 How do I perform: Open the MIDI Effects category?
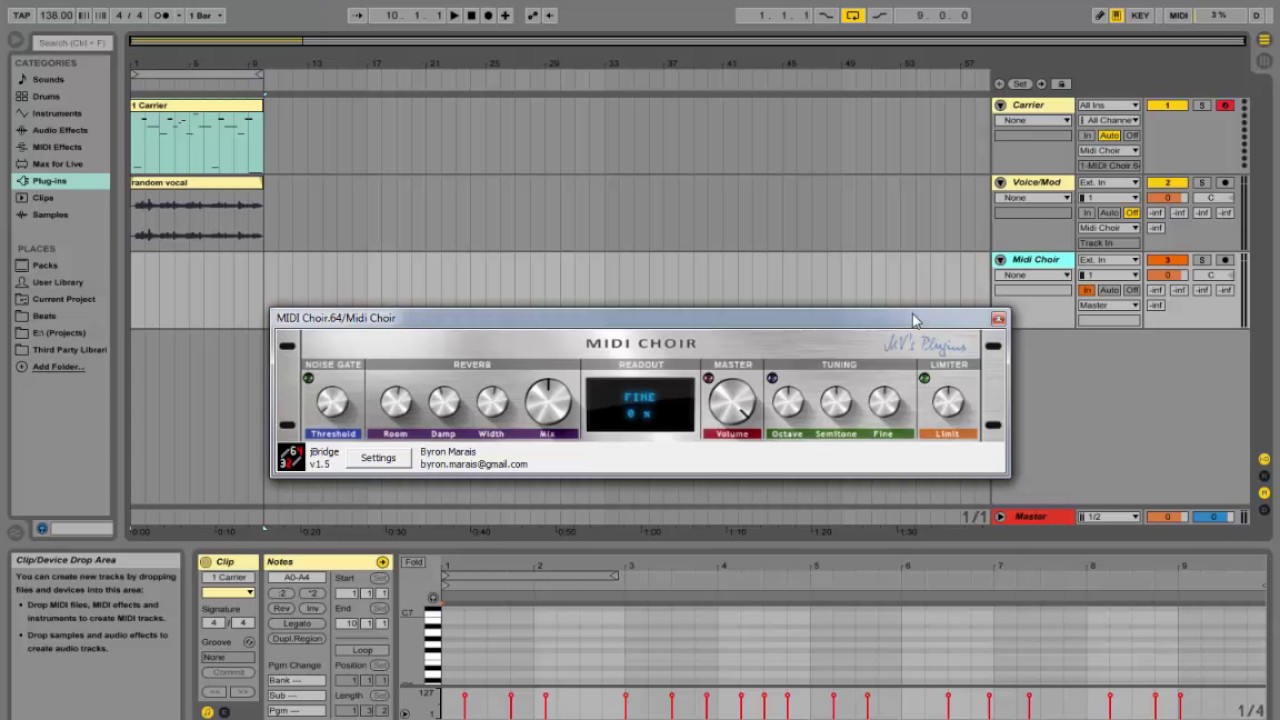pos(57,147)
